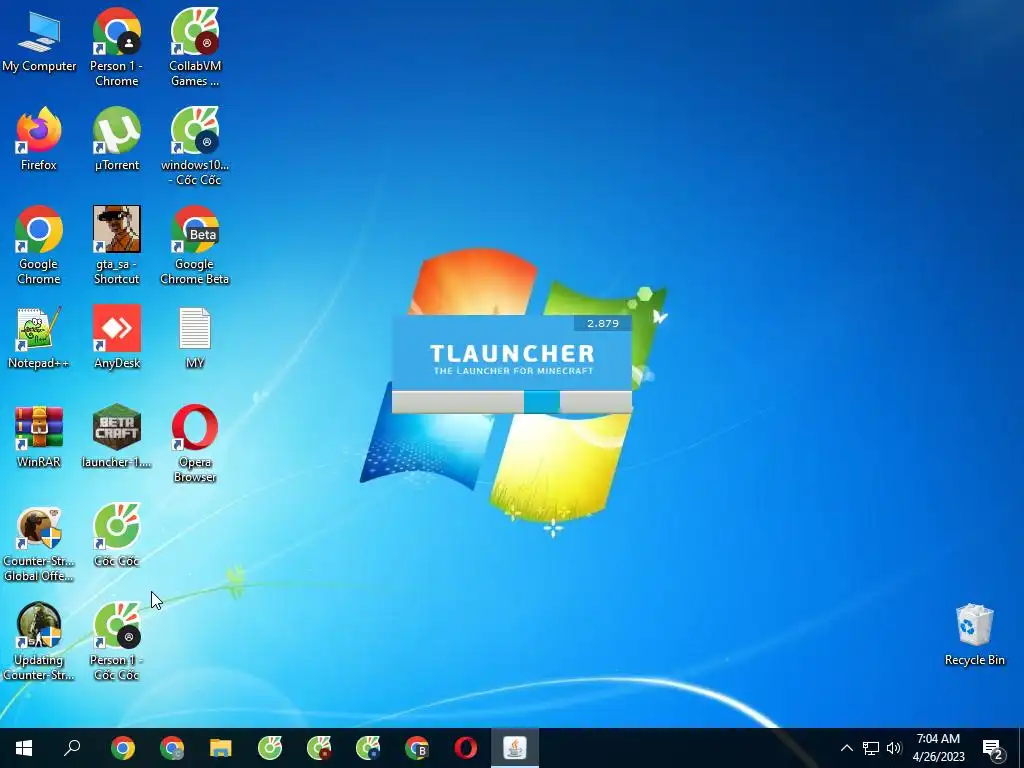Open Cốc Cốc taskbar icon with blue badge
1024x768 pixels.
pos(368,748)
